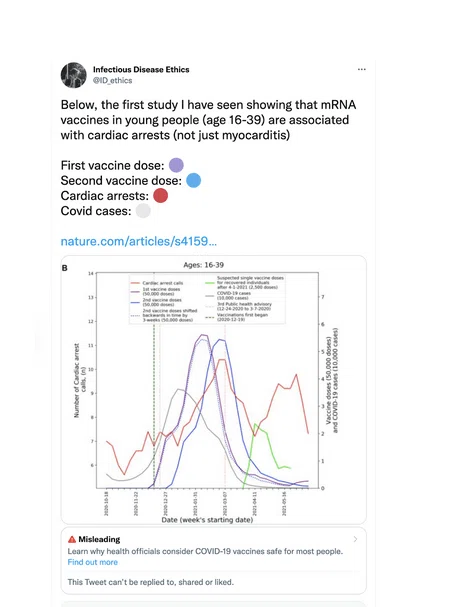The height and width of the screenshot is (607, 472).
Task: Click the grey Covid cases circle
Action: pos(143,211)
